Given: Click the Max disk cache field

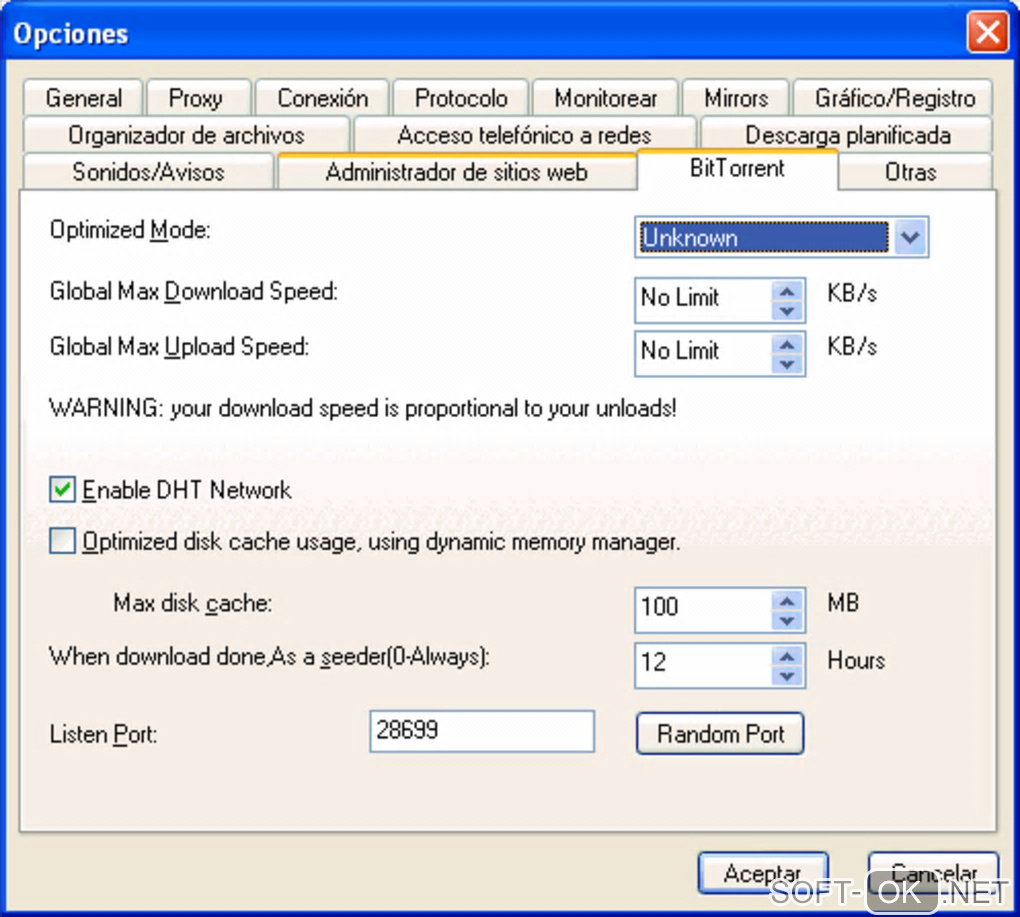Looking at the screenshot, I should click(x=705, y=610).
